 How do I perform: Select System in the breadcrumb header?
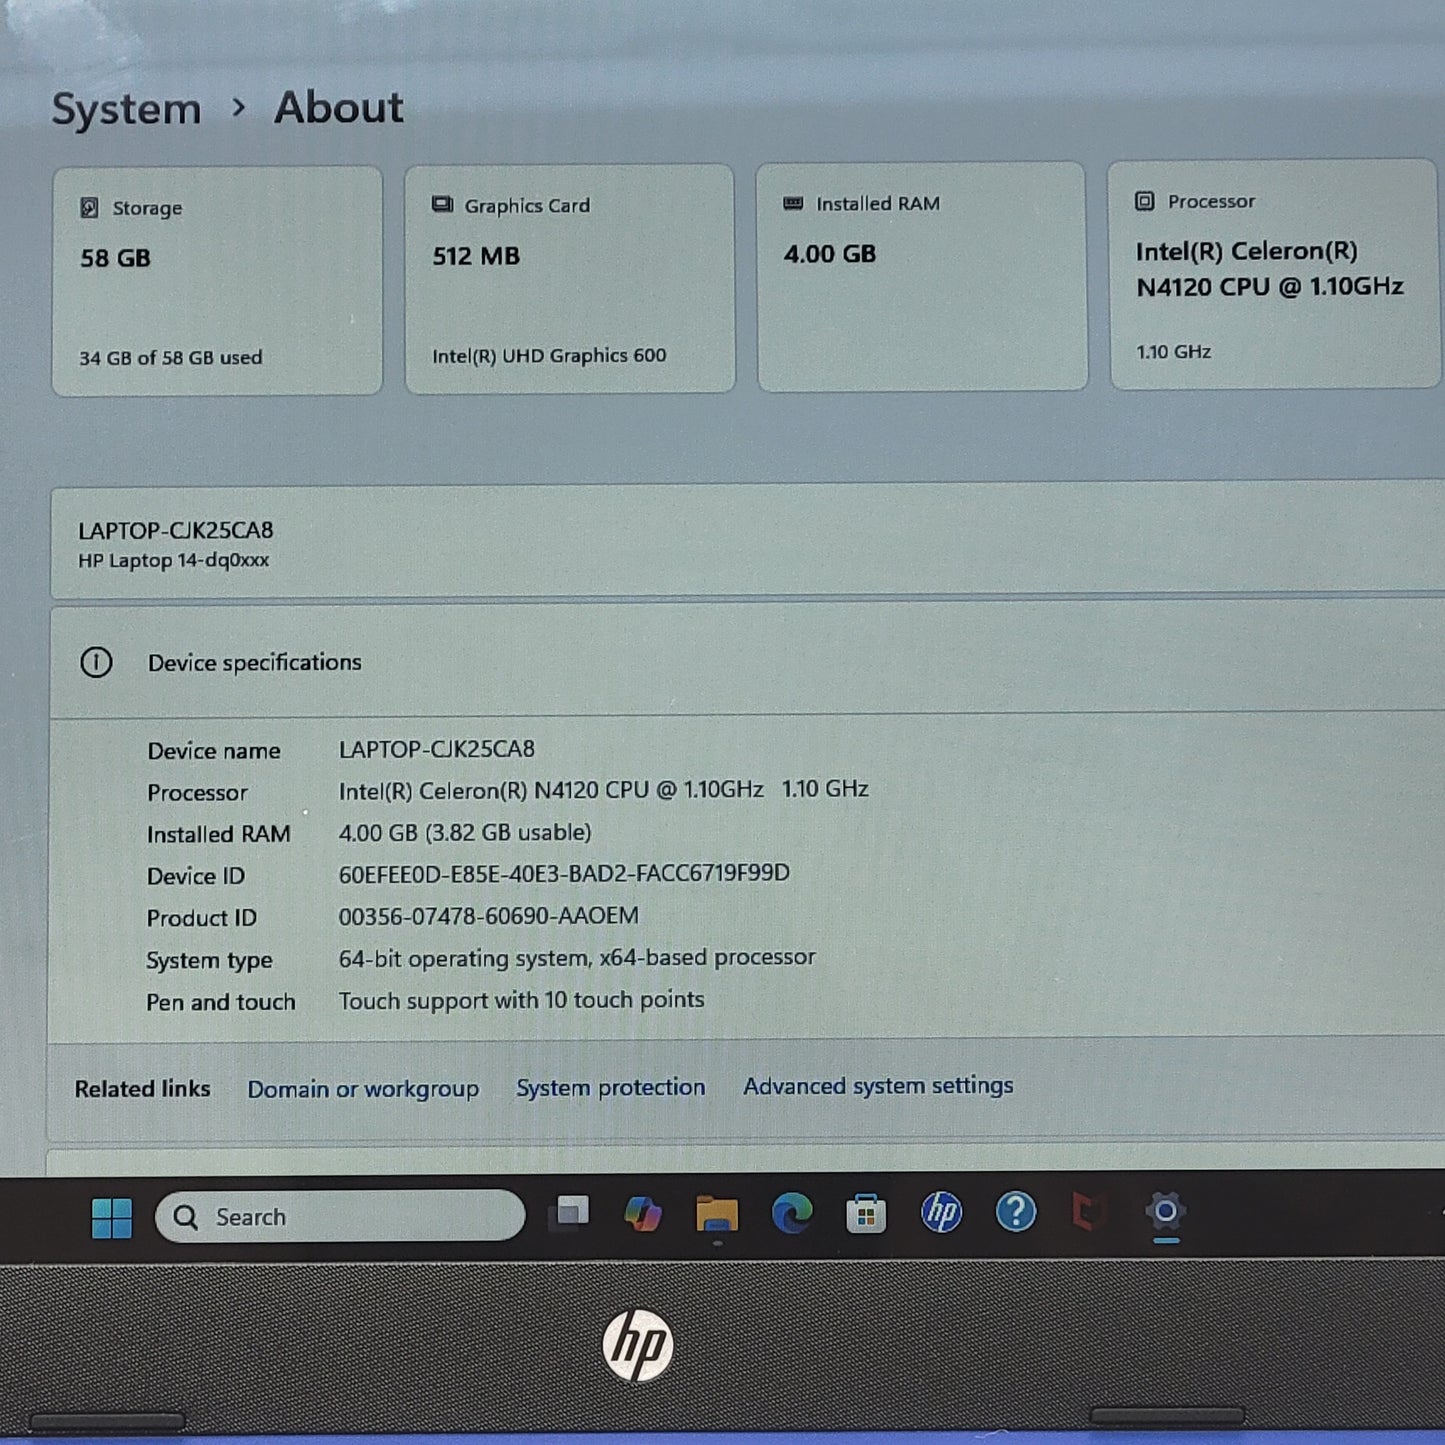click(x=126, y=108)
